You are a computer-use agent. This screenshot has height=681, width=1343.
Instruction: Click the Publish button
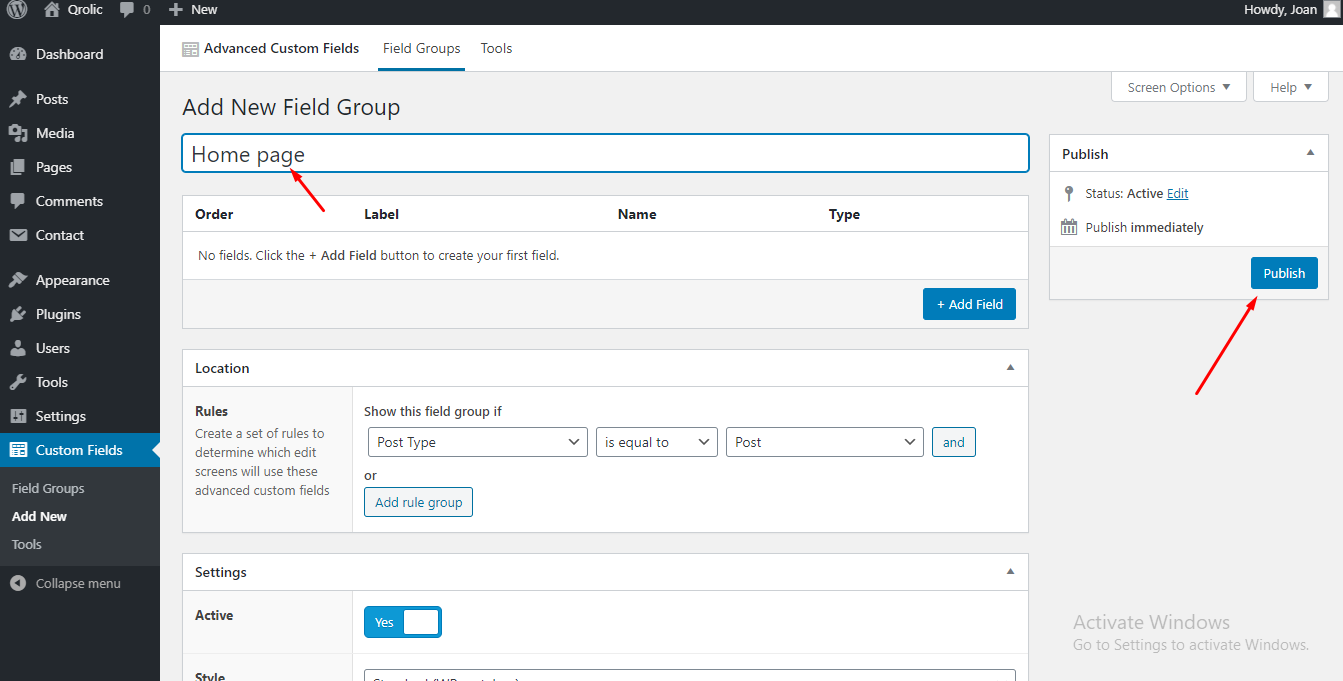[1284, 272]
